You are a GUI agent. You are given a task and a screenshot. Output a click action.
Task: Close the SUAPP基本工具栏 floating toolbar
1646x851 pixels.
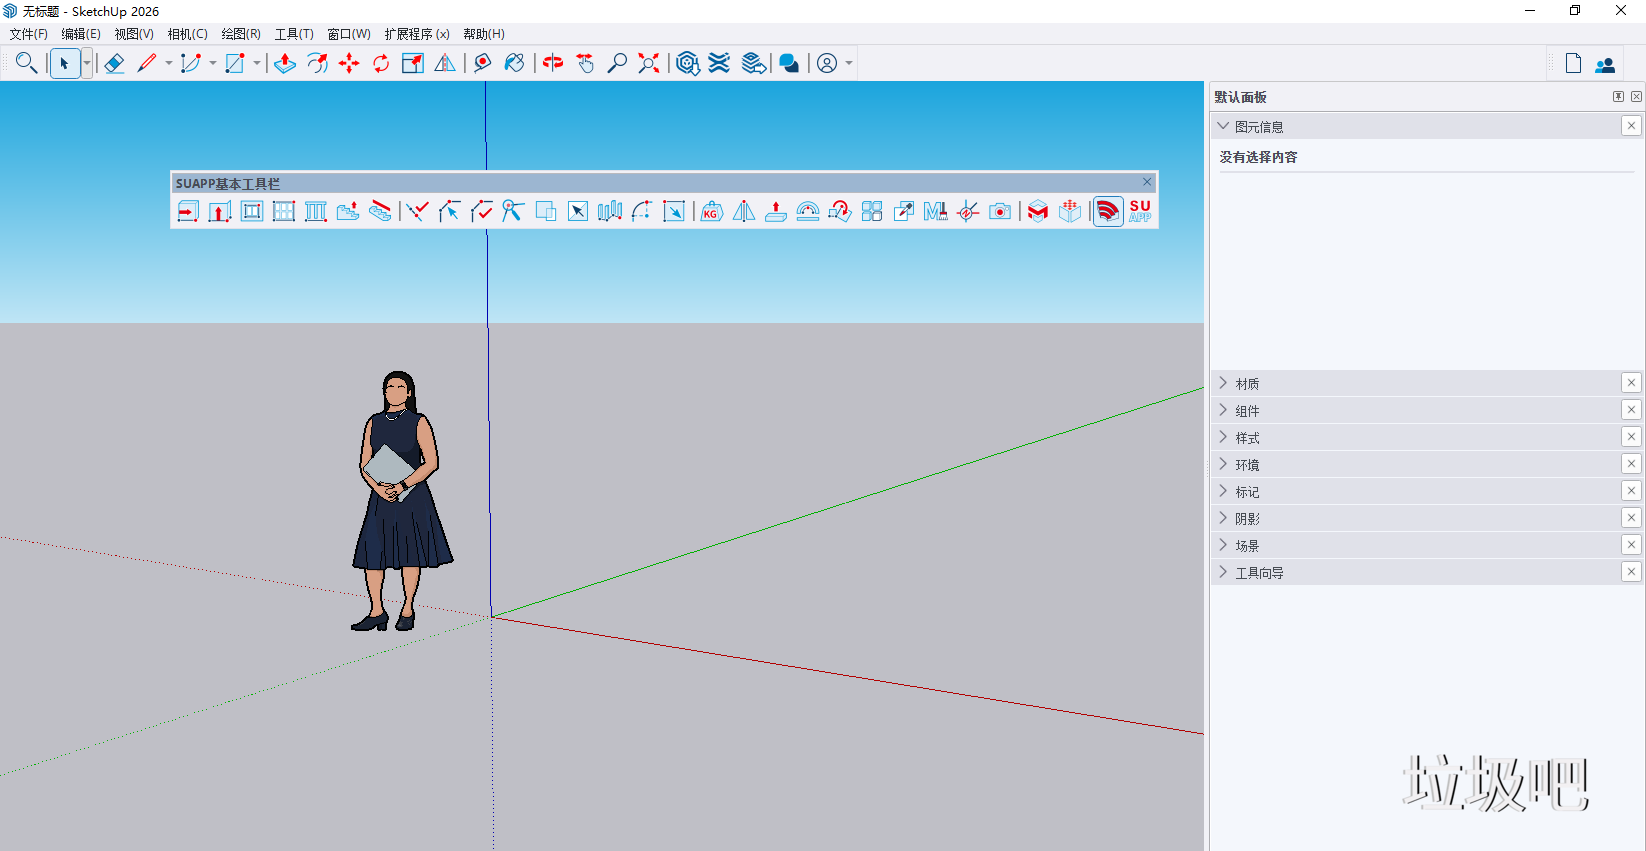click(x=1147, y=182)
